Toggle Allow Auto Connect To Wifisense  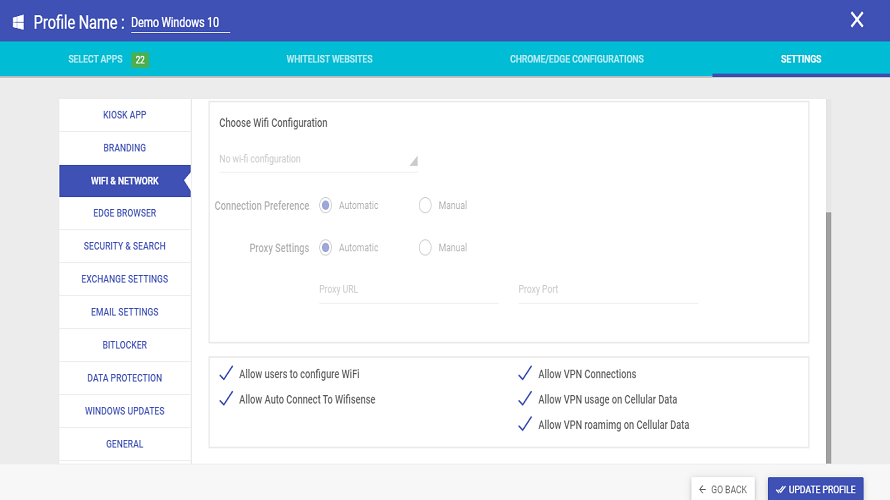pyautogui.click(x=225, y=399)
